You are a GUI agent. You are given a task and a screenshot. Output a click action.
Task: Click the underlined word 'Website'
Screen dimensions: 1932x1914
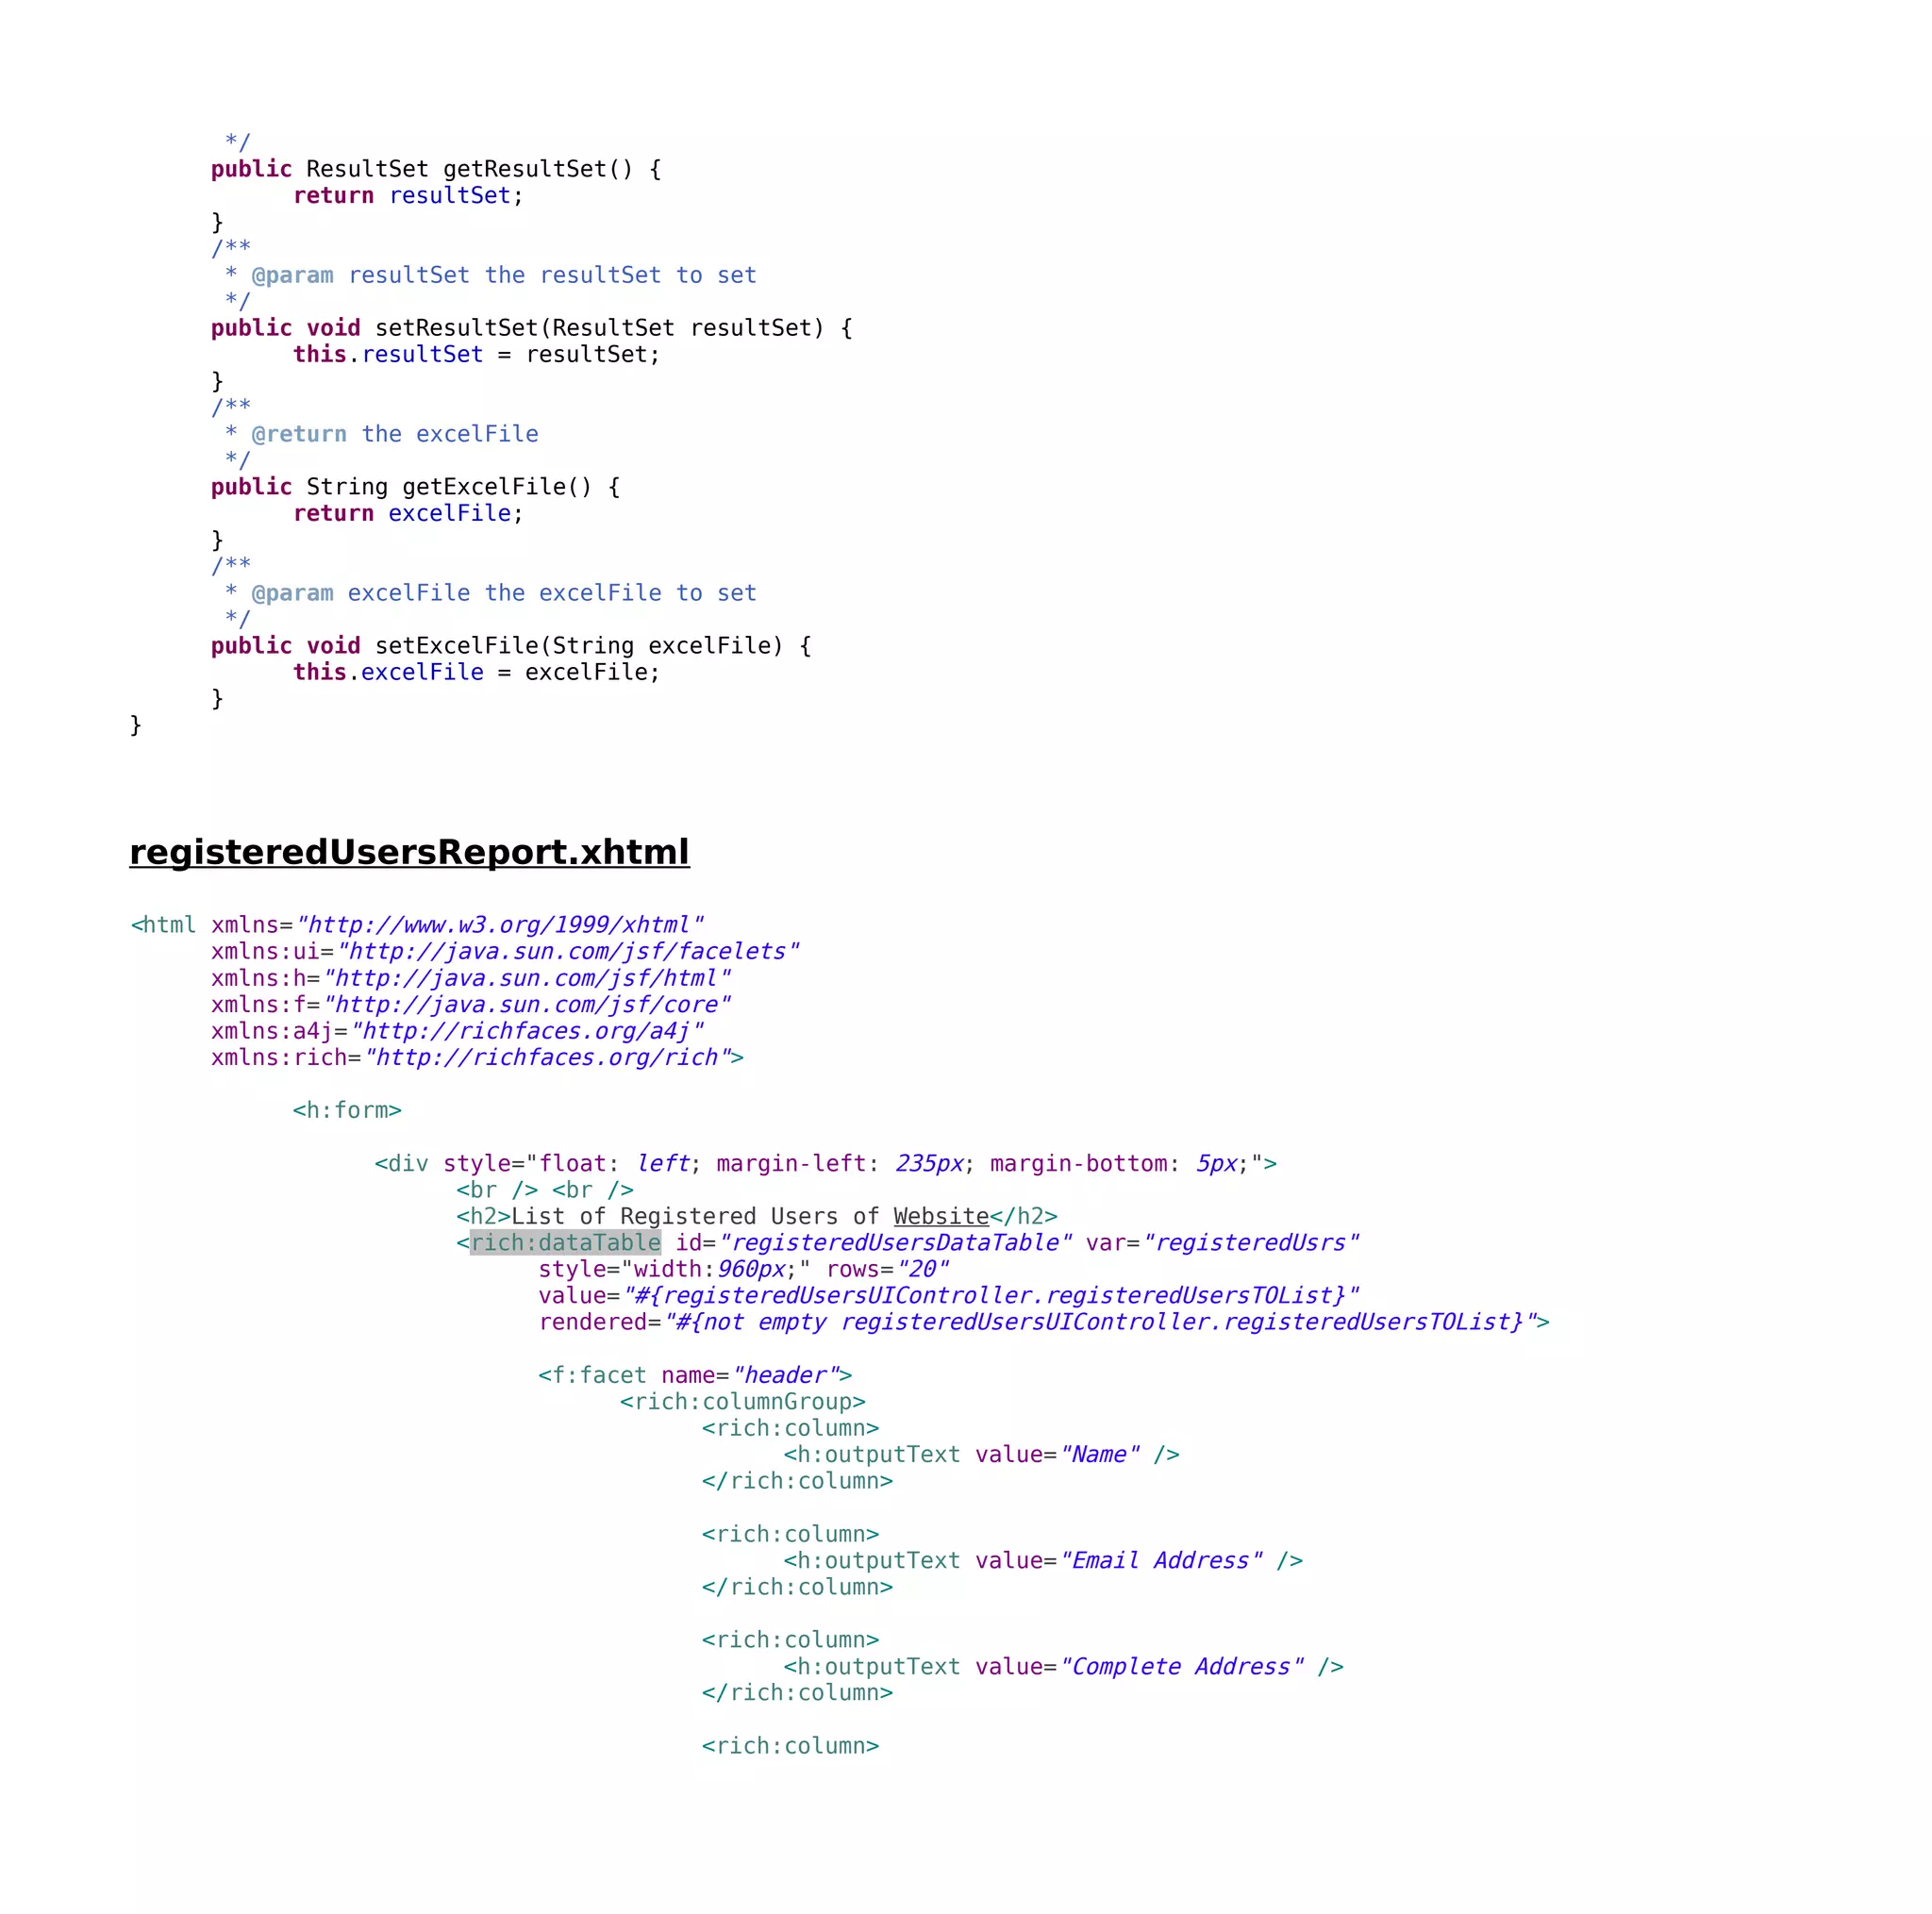coord(941,1216)
